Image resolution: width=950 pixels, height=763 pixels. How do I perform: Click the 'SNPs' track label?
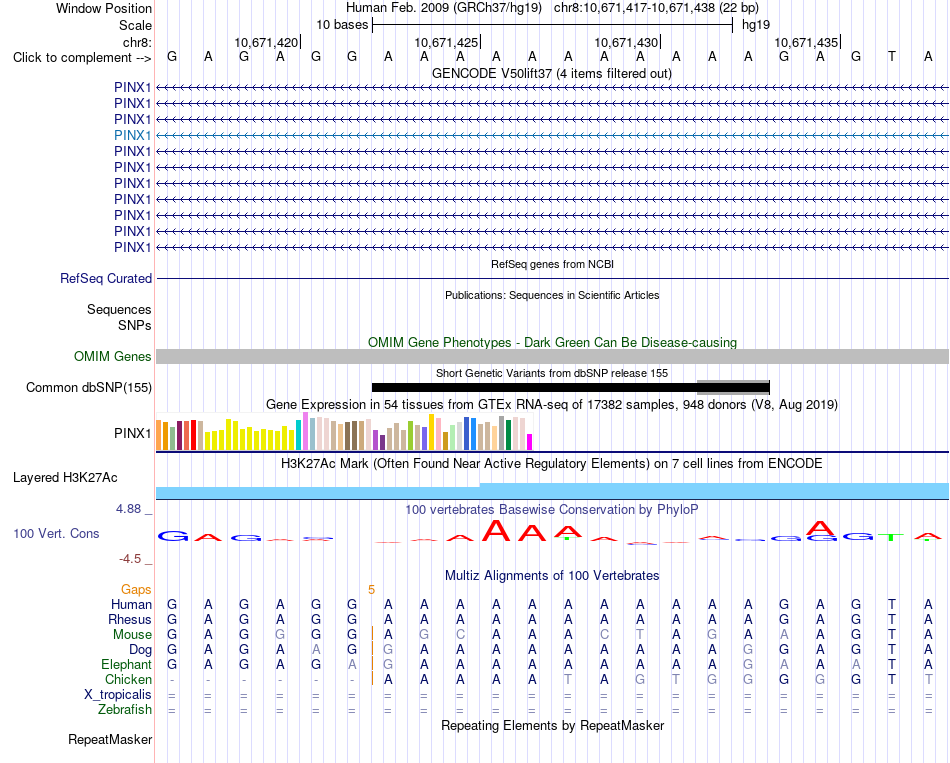tap(135, 325)
